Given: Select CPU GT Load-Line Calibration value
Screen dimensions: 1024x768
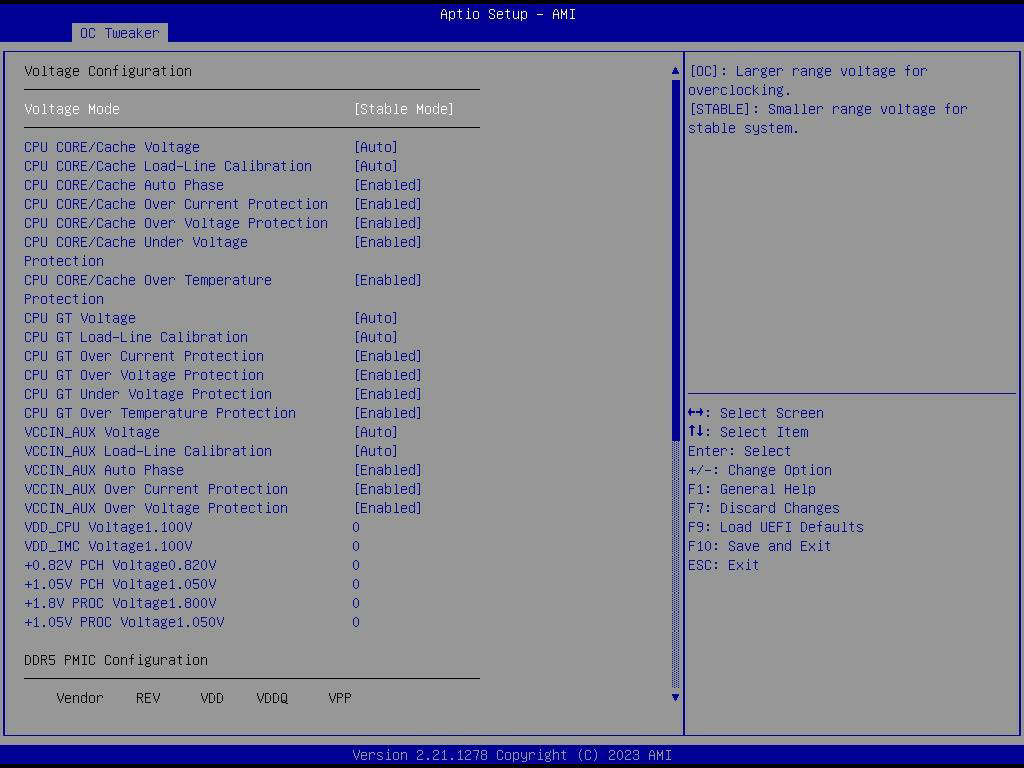Looking at the screenshot, I should tap(375, 337).
